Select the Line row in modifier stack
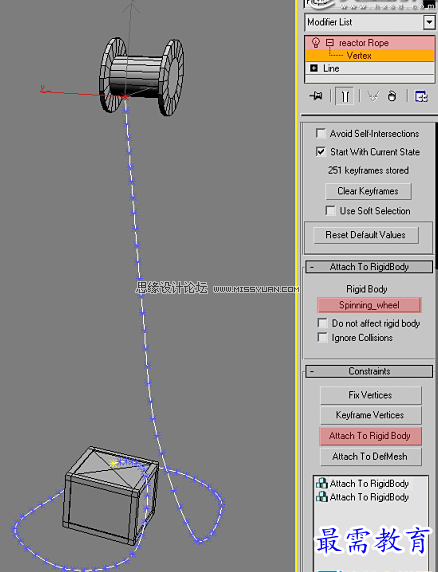 (x=370, y=68)
